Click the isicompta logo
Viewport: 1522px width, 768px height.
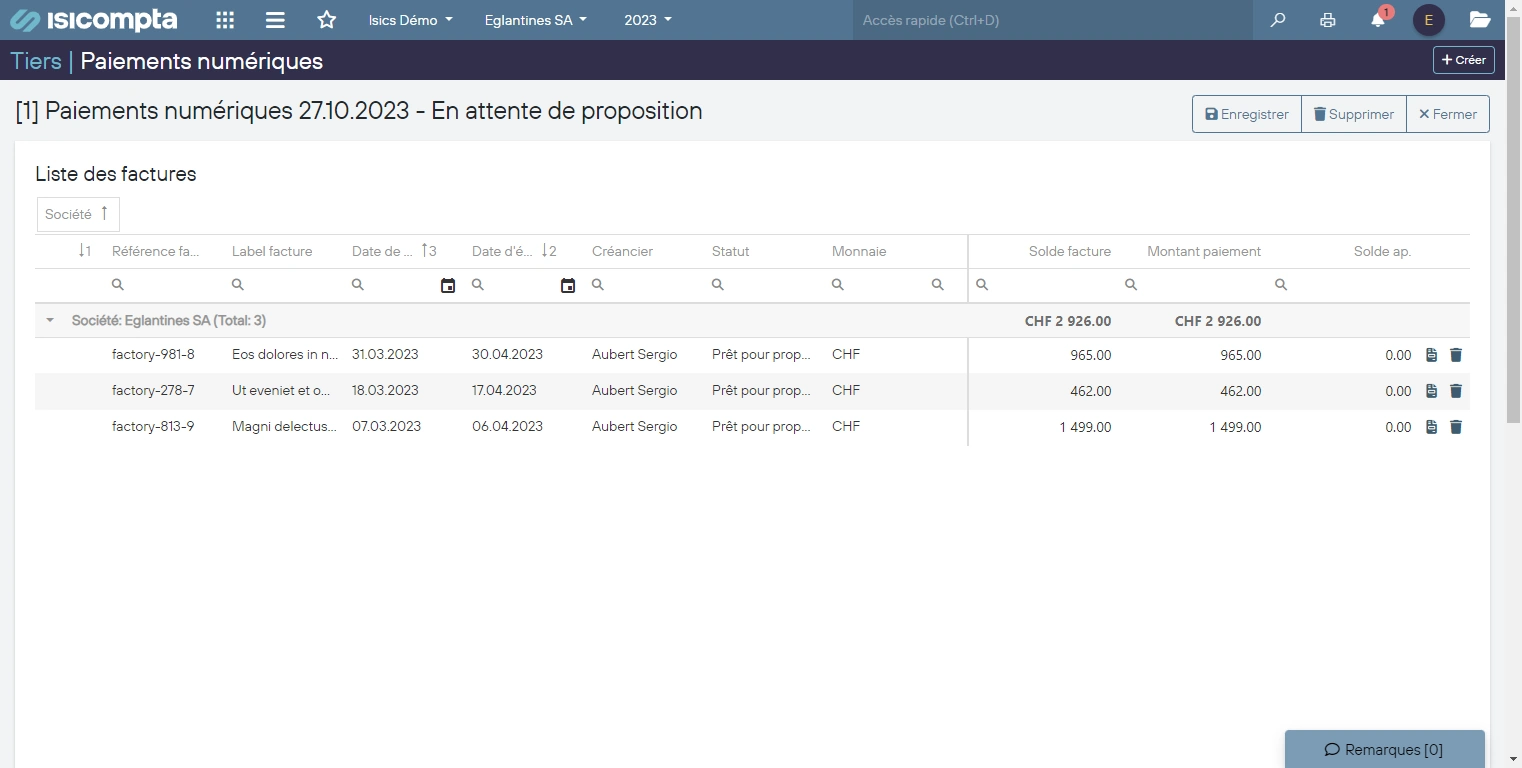[94, 20]
